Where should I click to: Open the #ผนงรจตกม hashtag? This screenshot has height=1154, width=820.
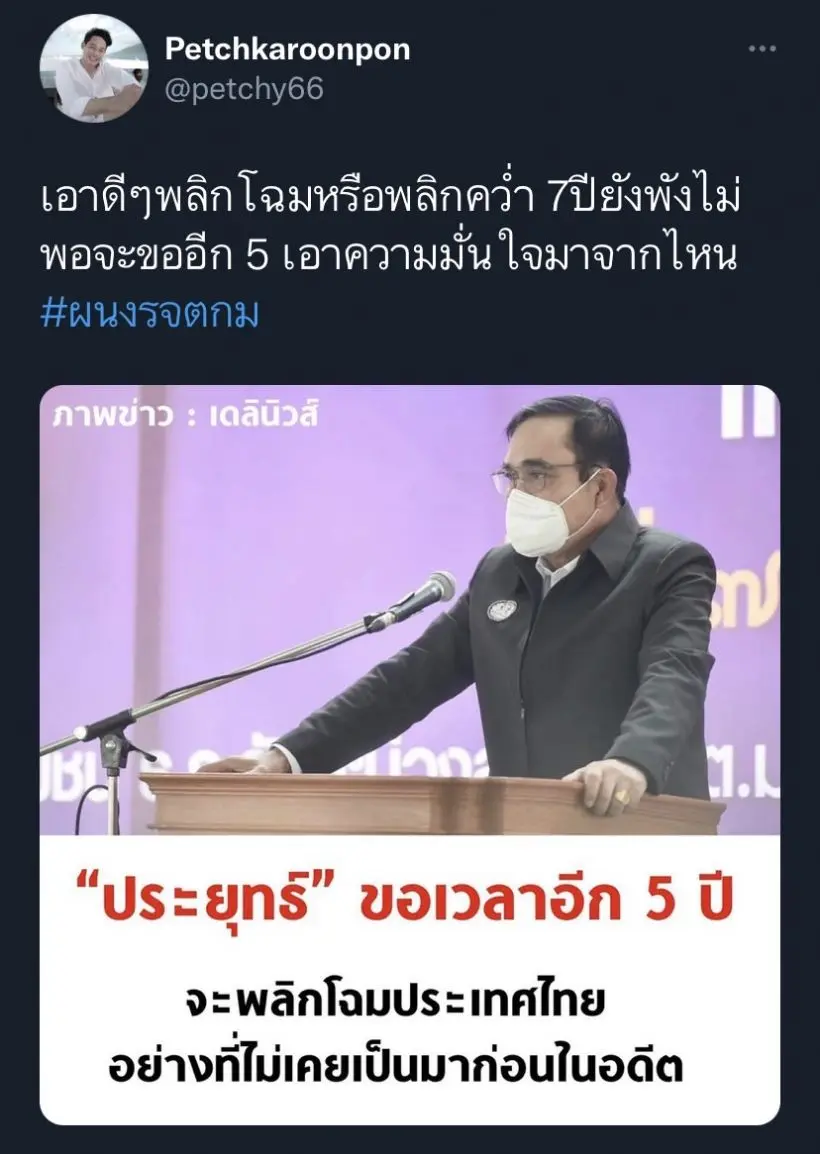(150, 314)
